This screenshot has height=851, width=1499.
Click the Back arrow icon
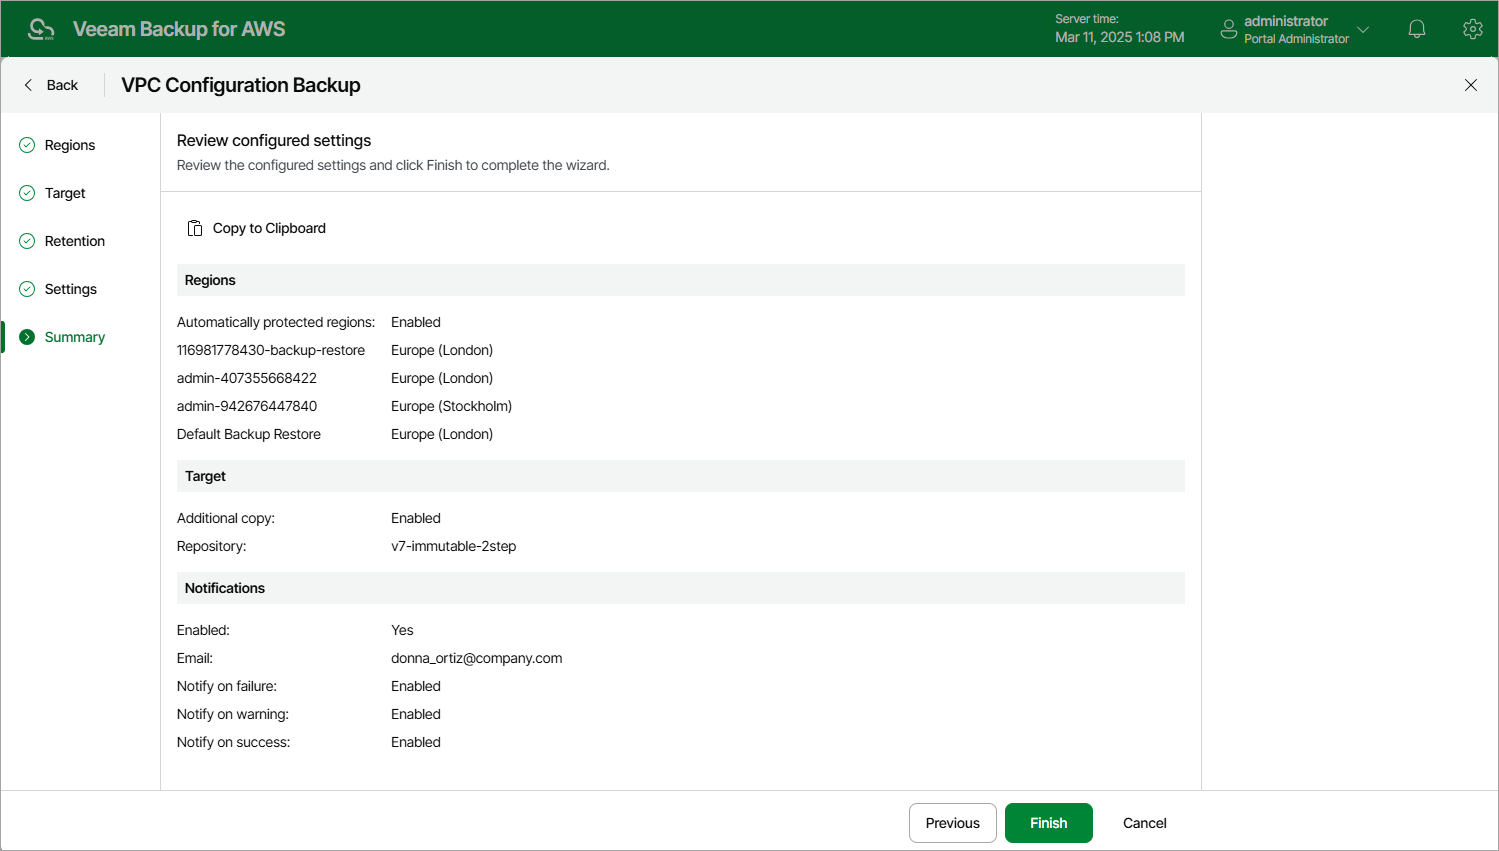coord(28,85)
